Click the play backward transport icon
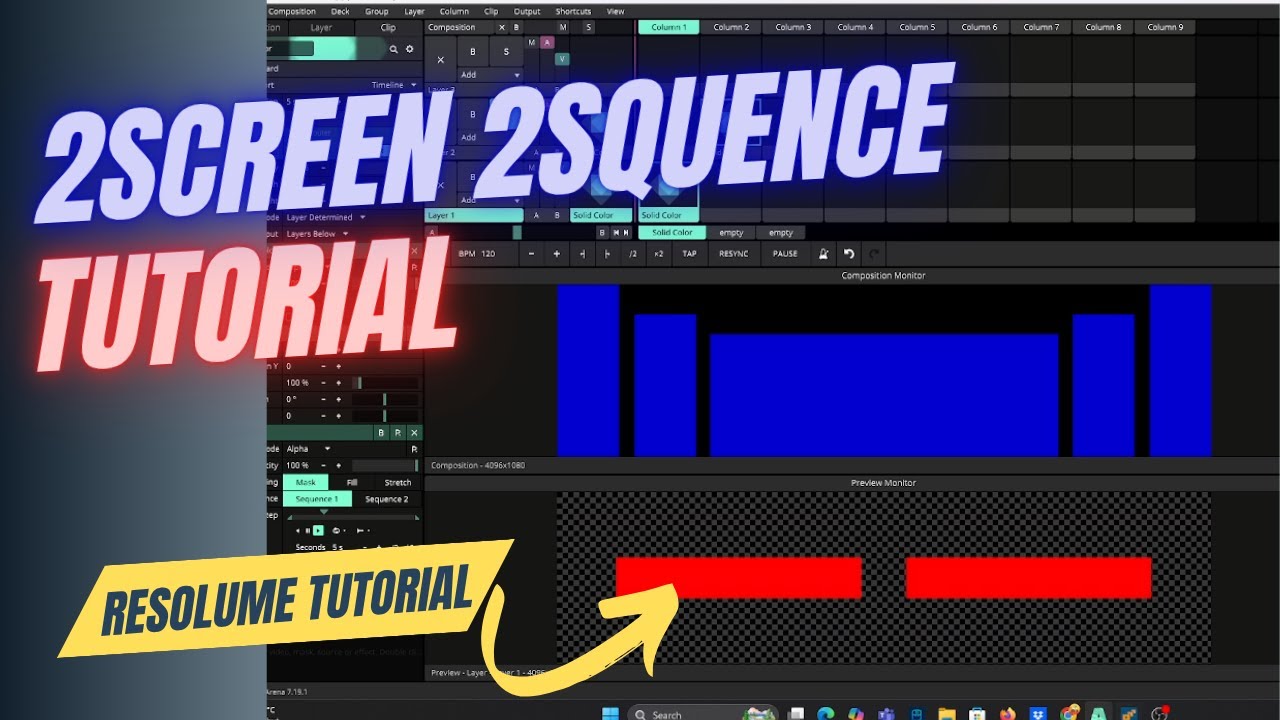1280x720 pixels. pos(298,531)
